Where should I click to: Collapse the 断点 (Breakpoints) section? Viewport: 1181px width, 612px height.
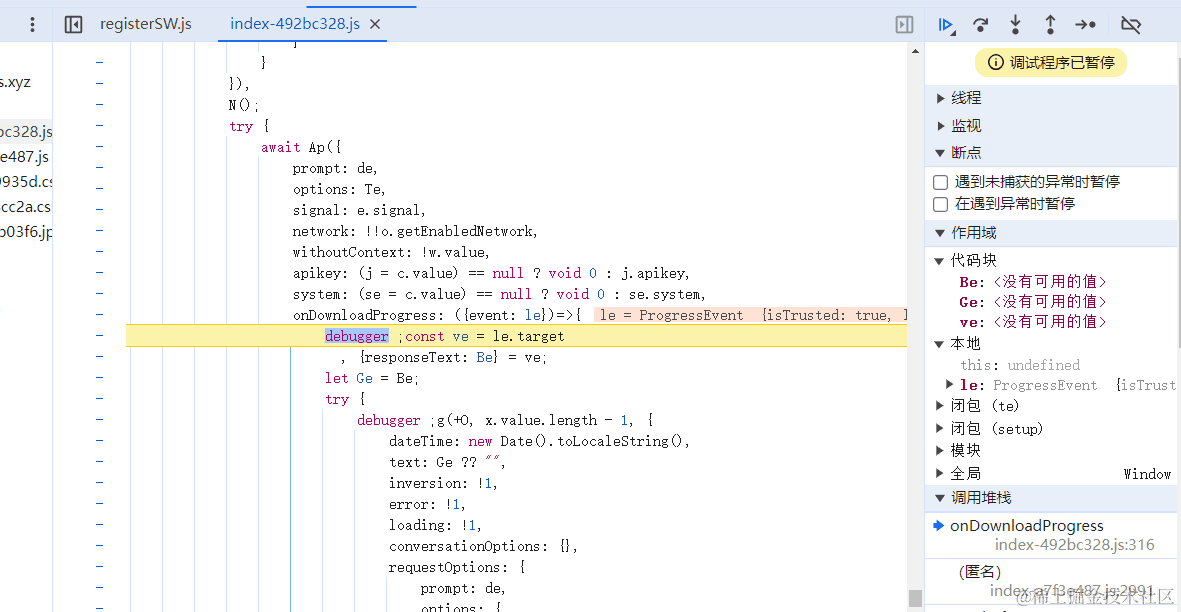tap(940, 153)
